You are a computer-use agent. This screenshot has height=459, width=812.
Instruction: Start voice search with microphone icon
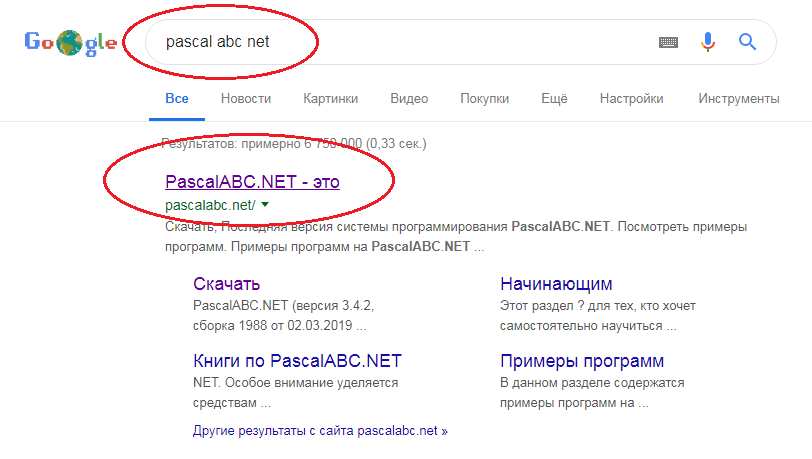(x=707, y=42)
